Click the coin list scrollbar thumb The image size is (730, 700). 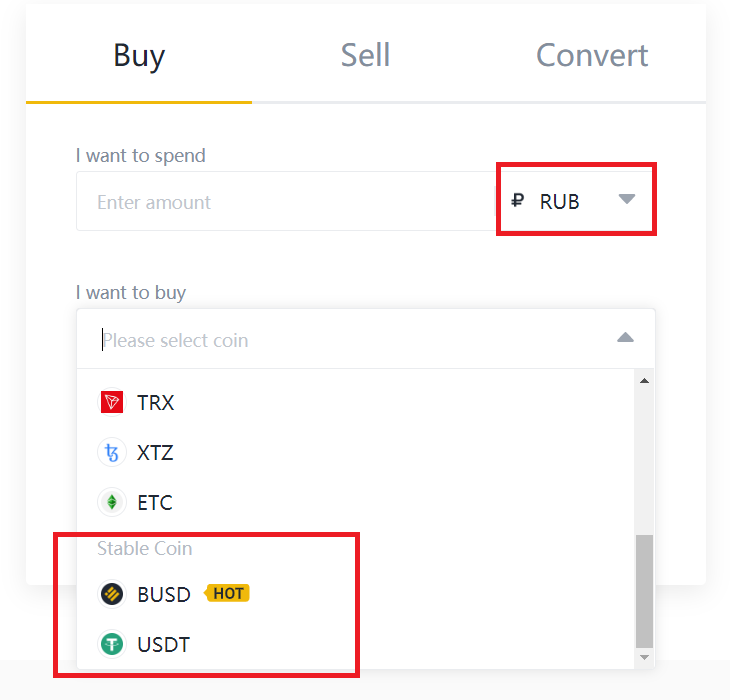click(x=644, y=591)
